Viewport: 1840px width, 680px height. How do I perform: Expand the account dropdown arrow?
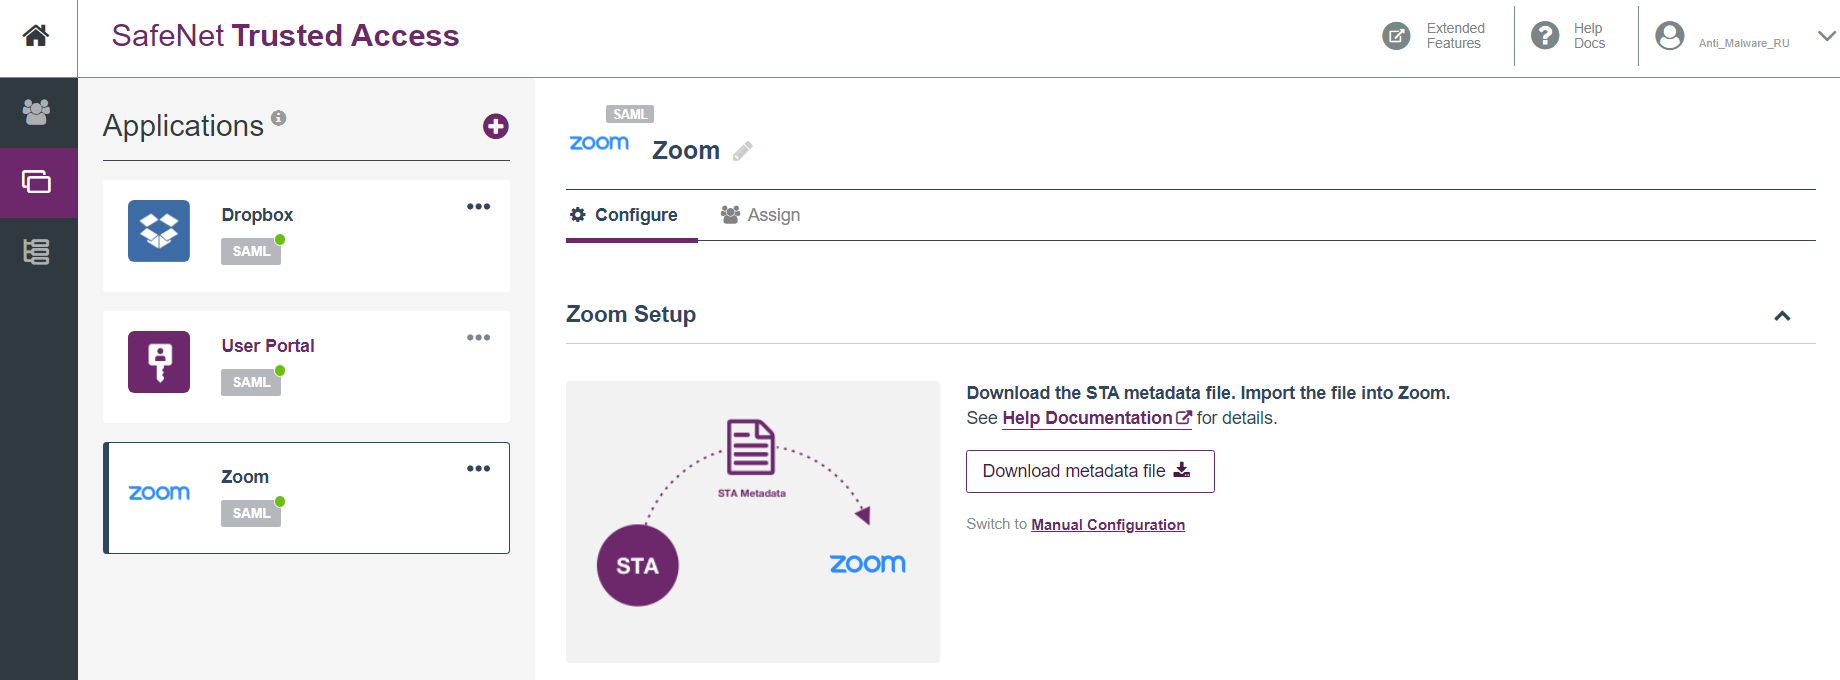(1826, 36)
